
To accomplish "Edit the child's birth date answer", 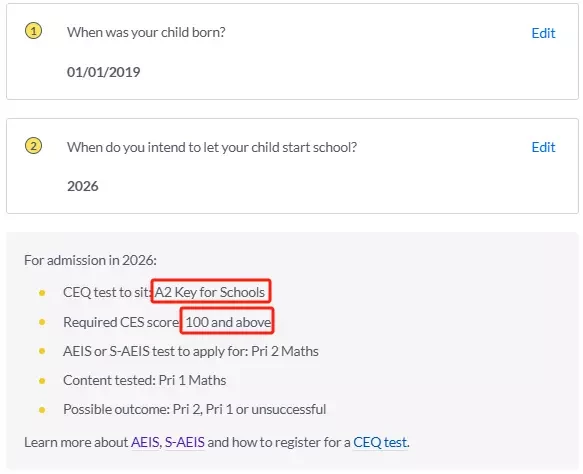I will [543, 33].
